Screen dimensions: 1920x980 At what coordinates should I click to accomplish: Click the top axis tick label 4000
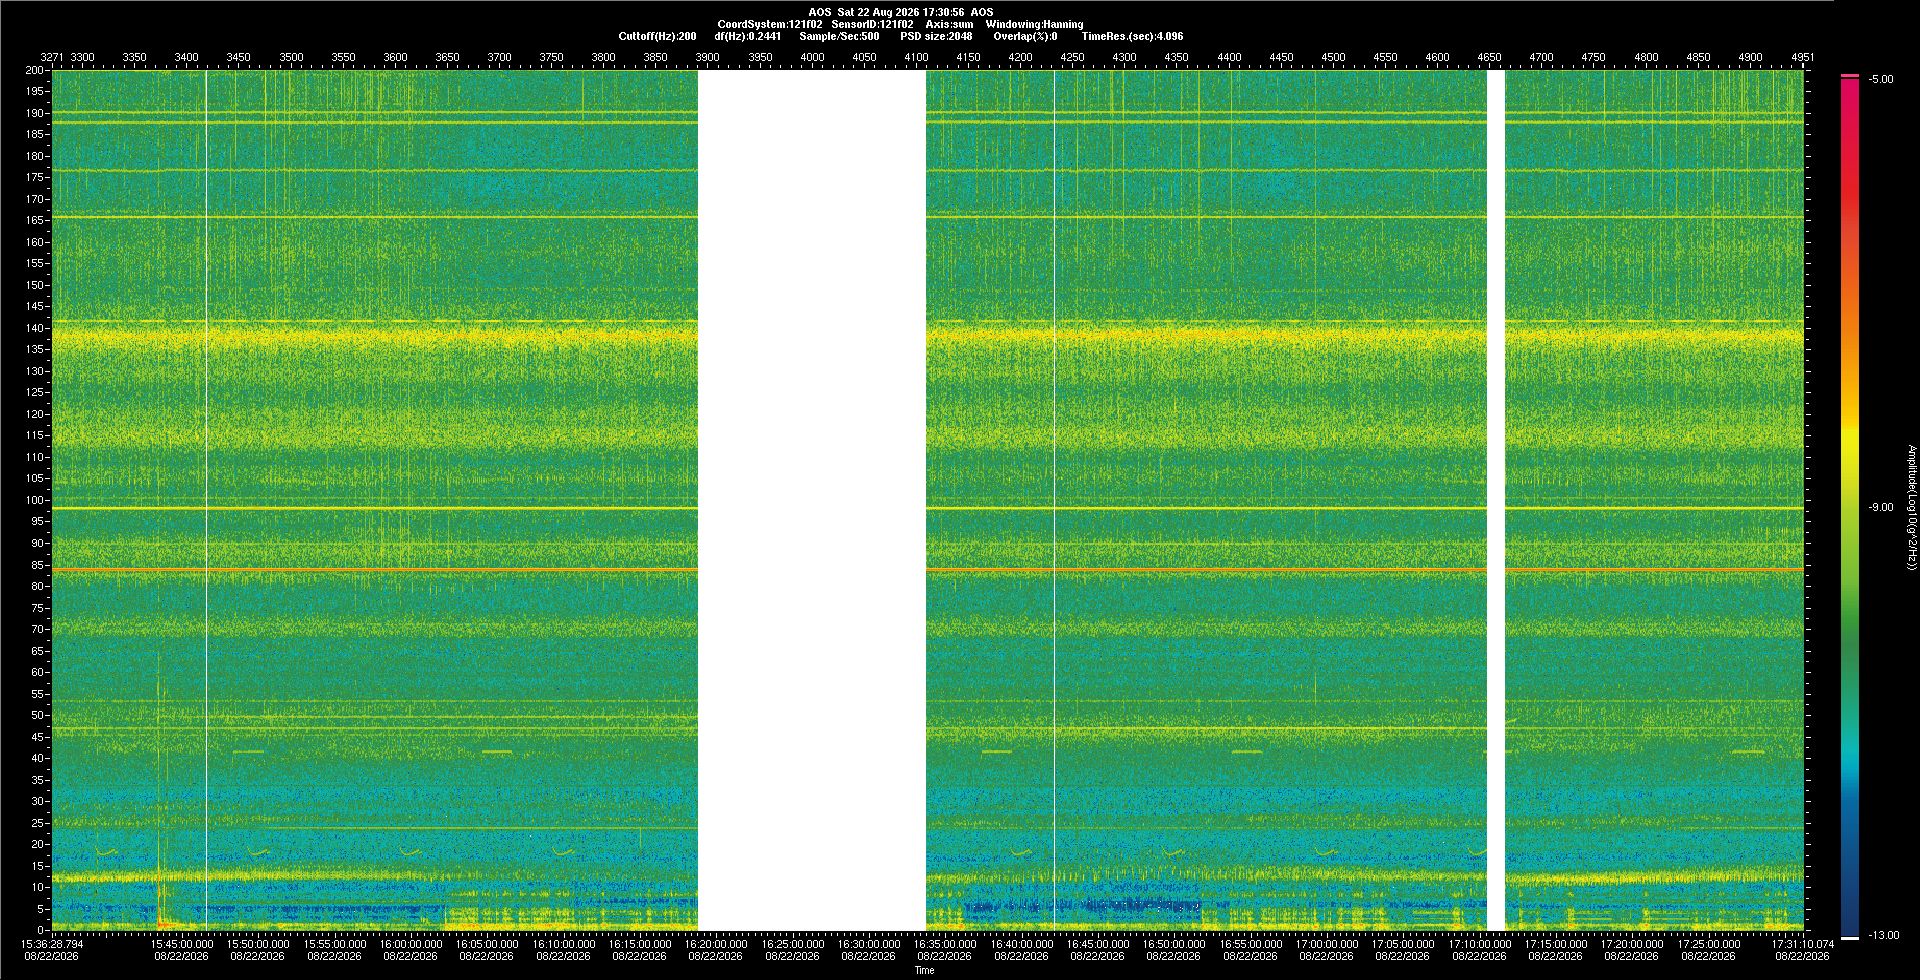pos(812,57)
